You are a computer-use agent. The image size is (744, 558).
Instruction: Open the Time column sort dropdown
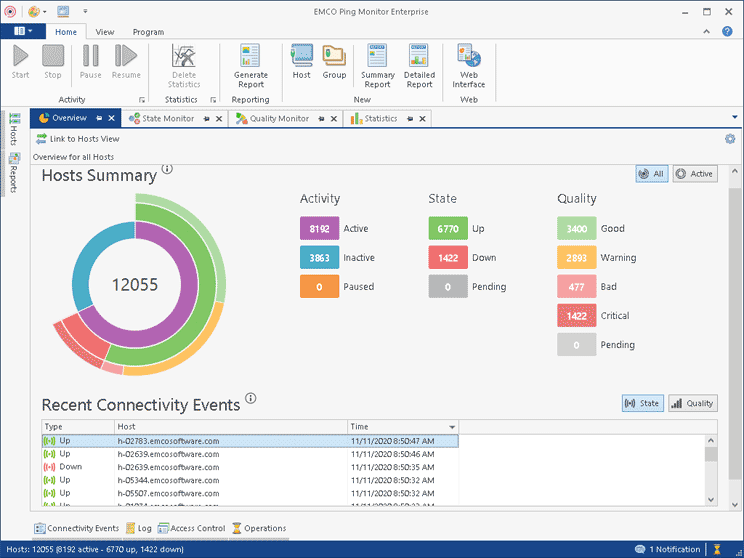452,427
